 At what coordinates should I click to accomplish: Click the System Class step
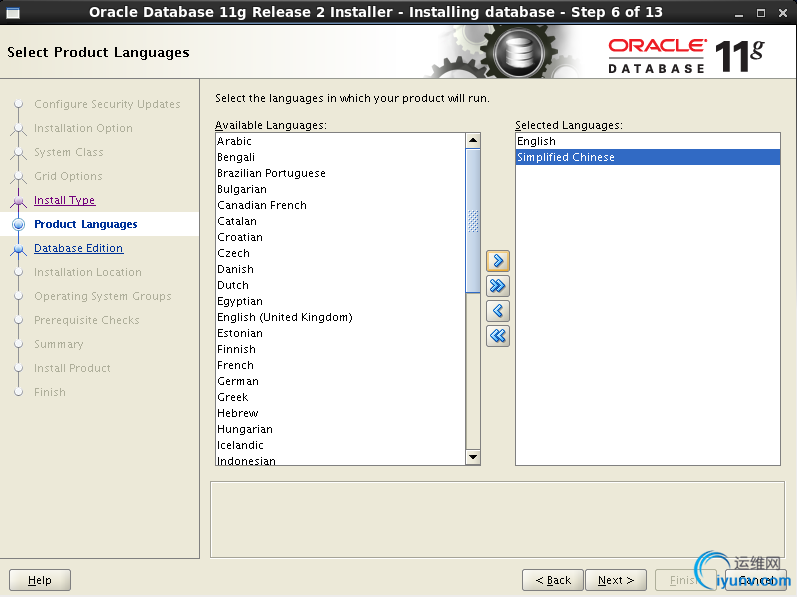tap(69, 152)
